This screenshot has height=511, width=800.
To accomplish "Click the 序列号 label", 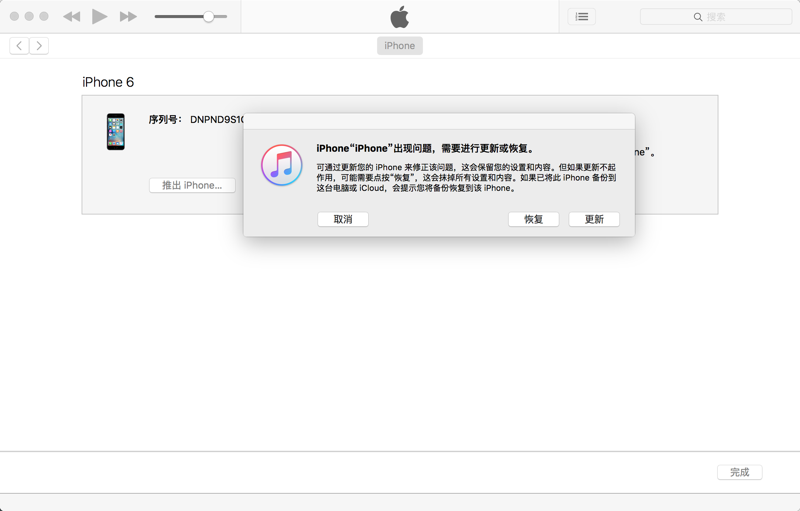I will click(x=164, y=119).
